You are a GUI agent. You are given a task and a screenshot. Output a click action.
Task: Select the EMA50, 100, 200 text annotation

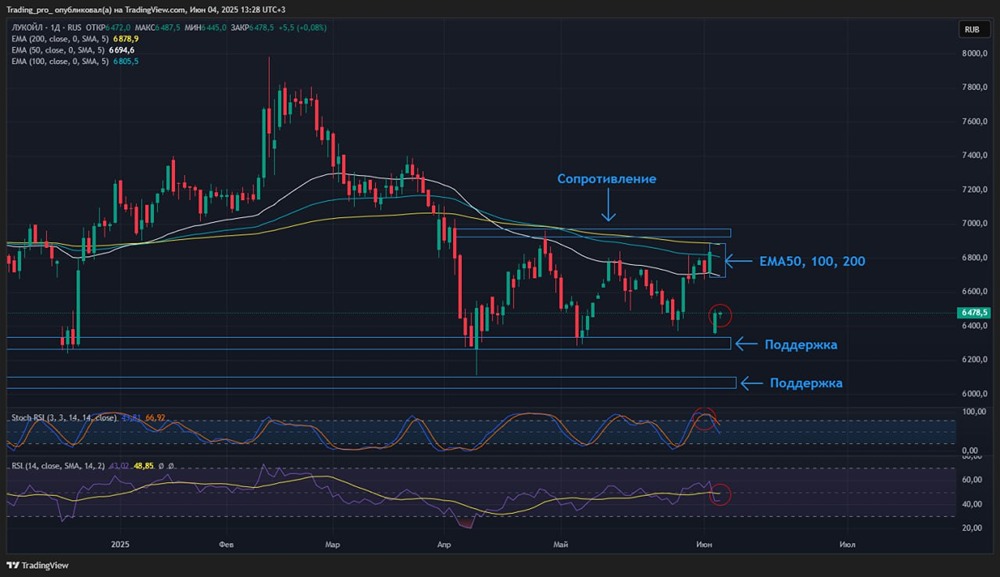812,261
